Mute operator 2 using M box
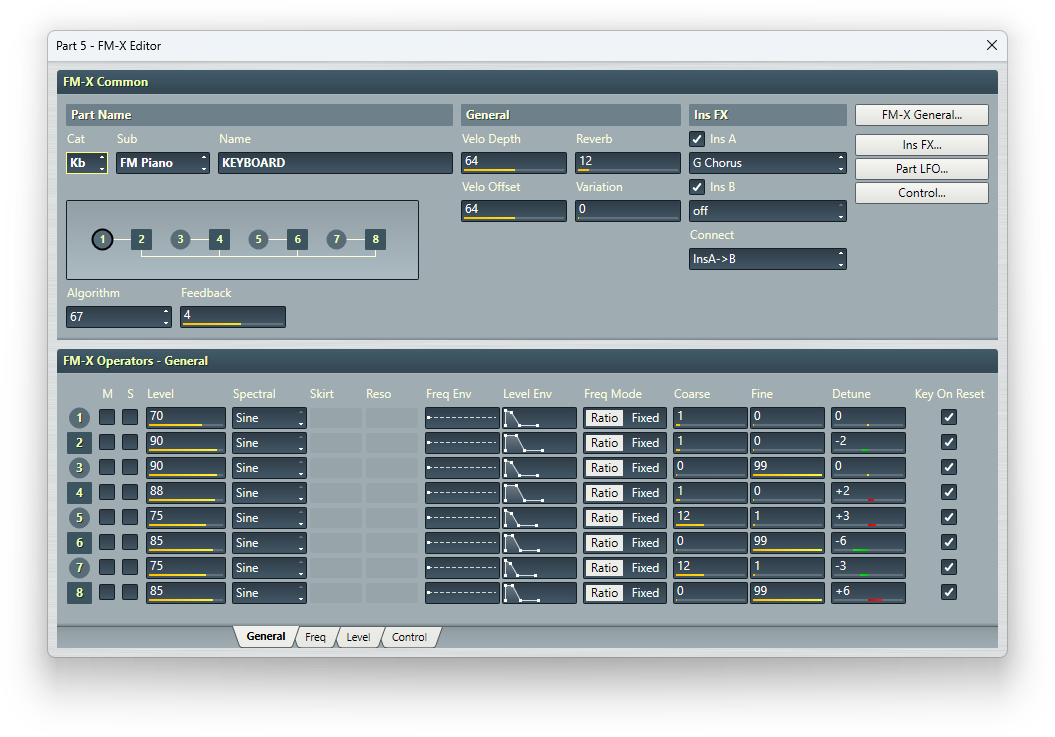The image size is (1055, 737). (107, 442)
